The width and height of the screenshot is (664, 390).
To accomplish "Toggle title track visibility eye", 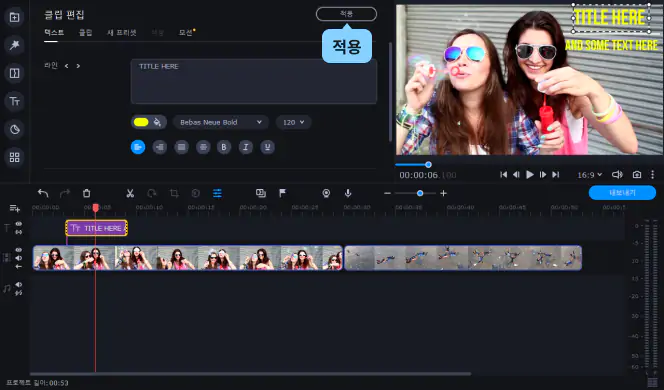I will [19, 224].
